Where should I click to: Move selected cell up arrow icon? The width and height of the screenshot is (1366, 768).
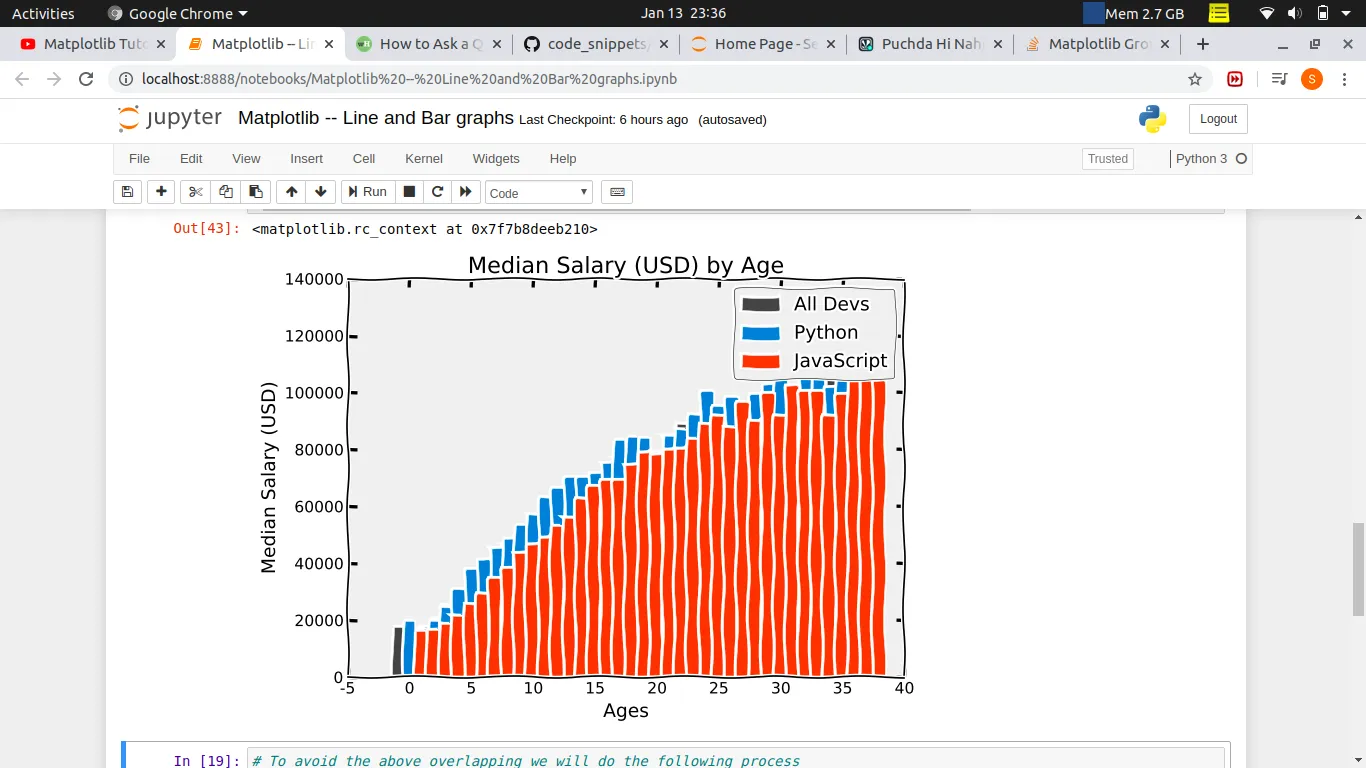pyautogui.click(x=291, y=192)
